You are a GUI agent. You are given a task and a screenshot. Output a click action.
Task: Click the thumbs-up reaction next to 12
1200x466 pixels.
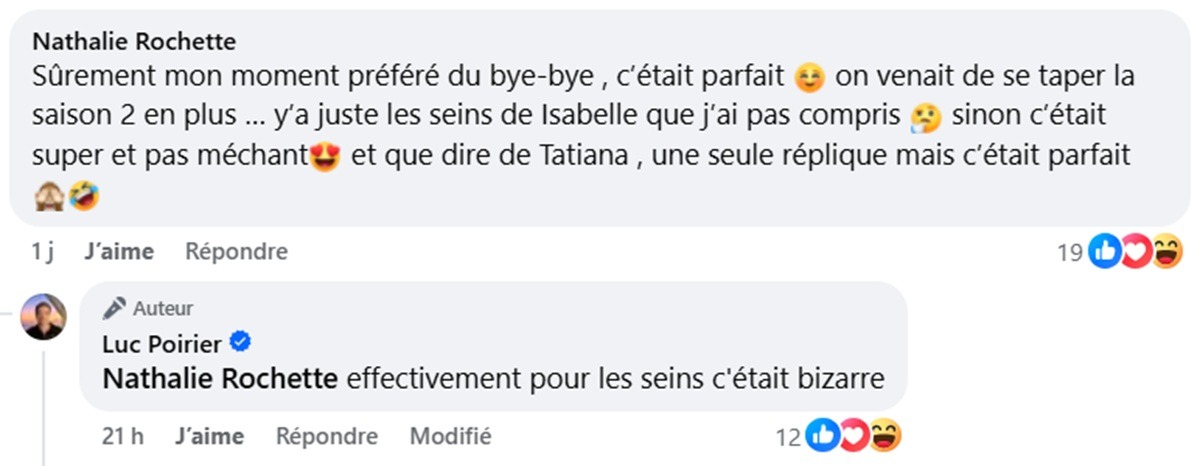pyautogui.click(x=823, y=437)
